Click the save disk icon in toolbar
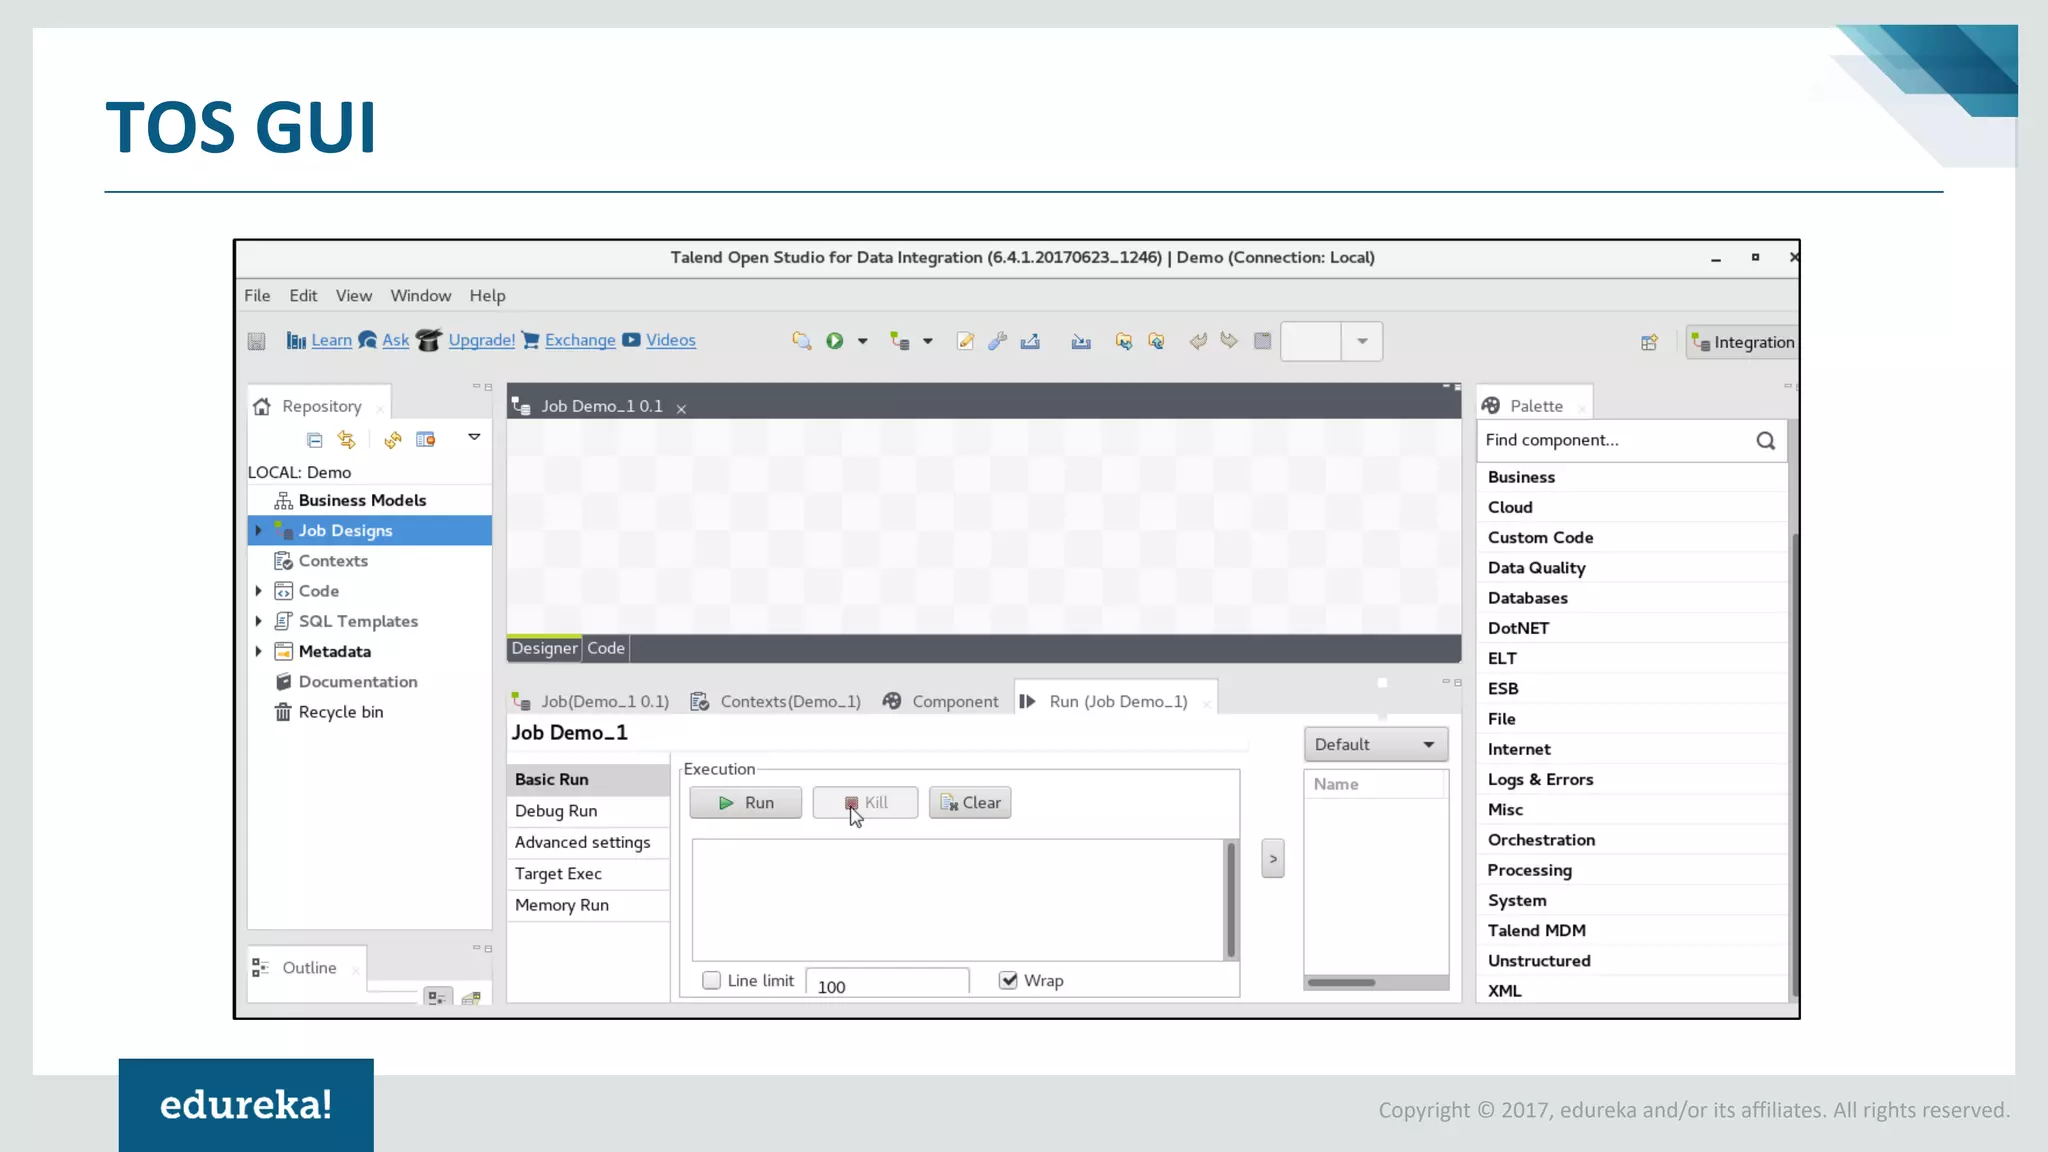2048x1152 pixels. pyautogui.click(x=257, y=341)
